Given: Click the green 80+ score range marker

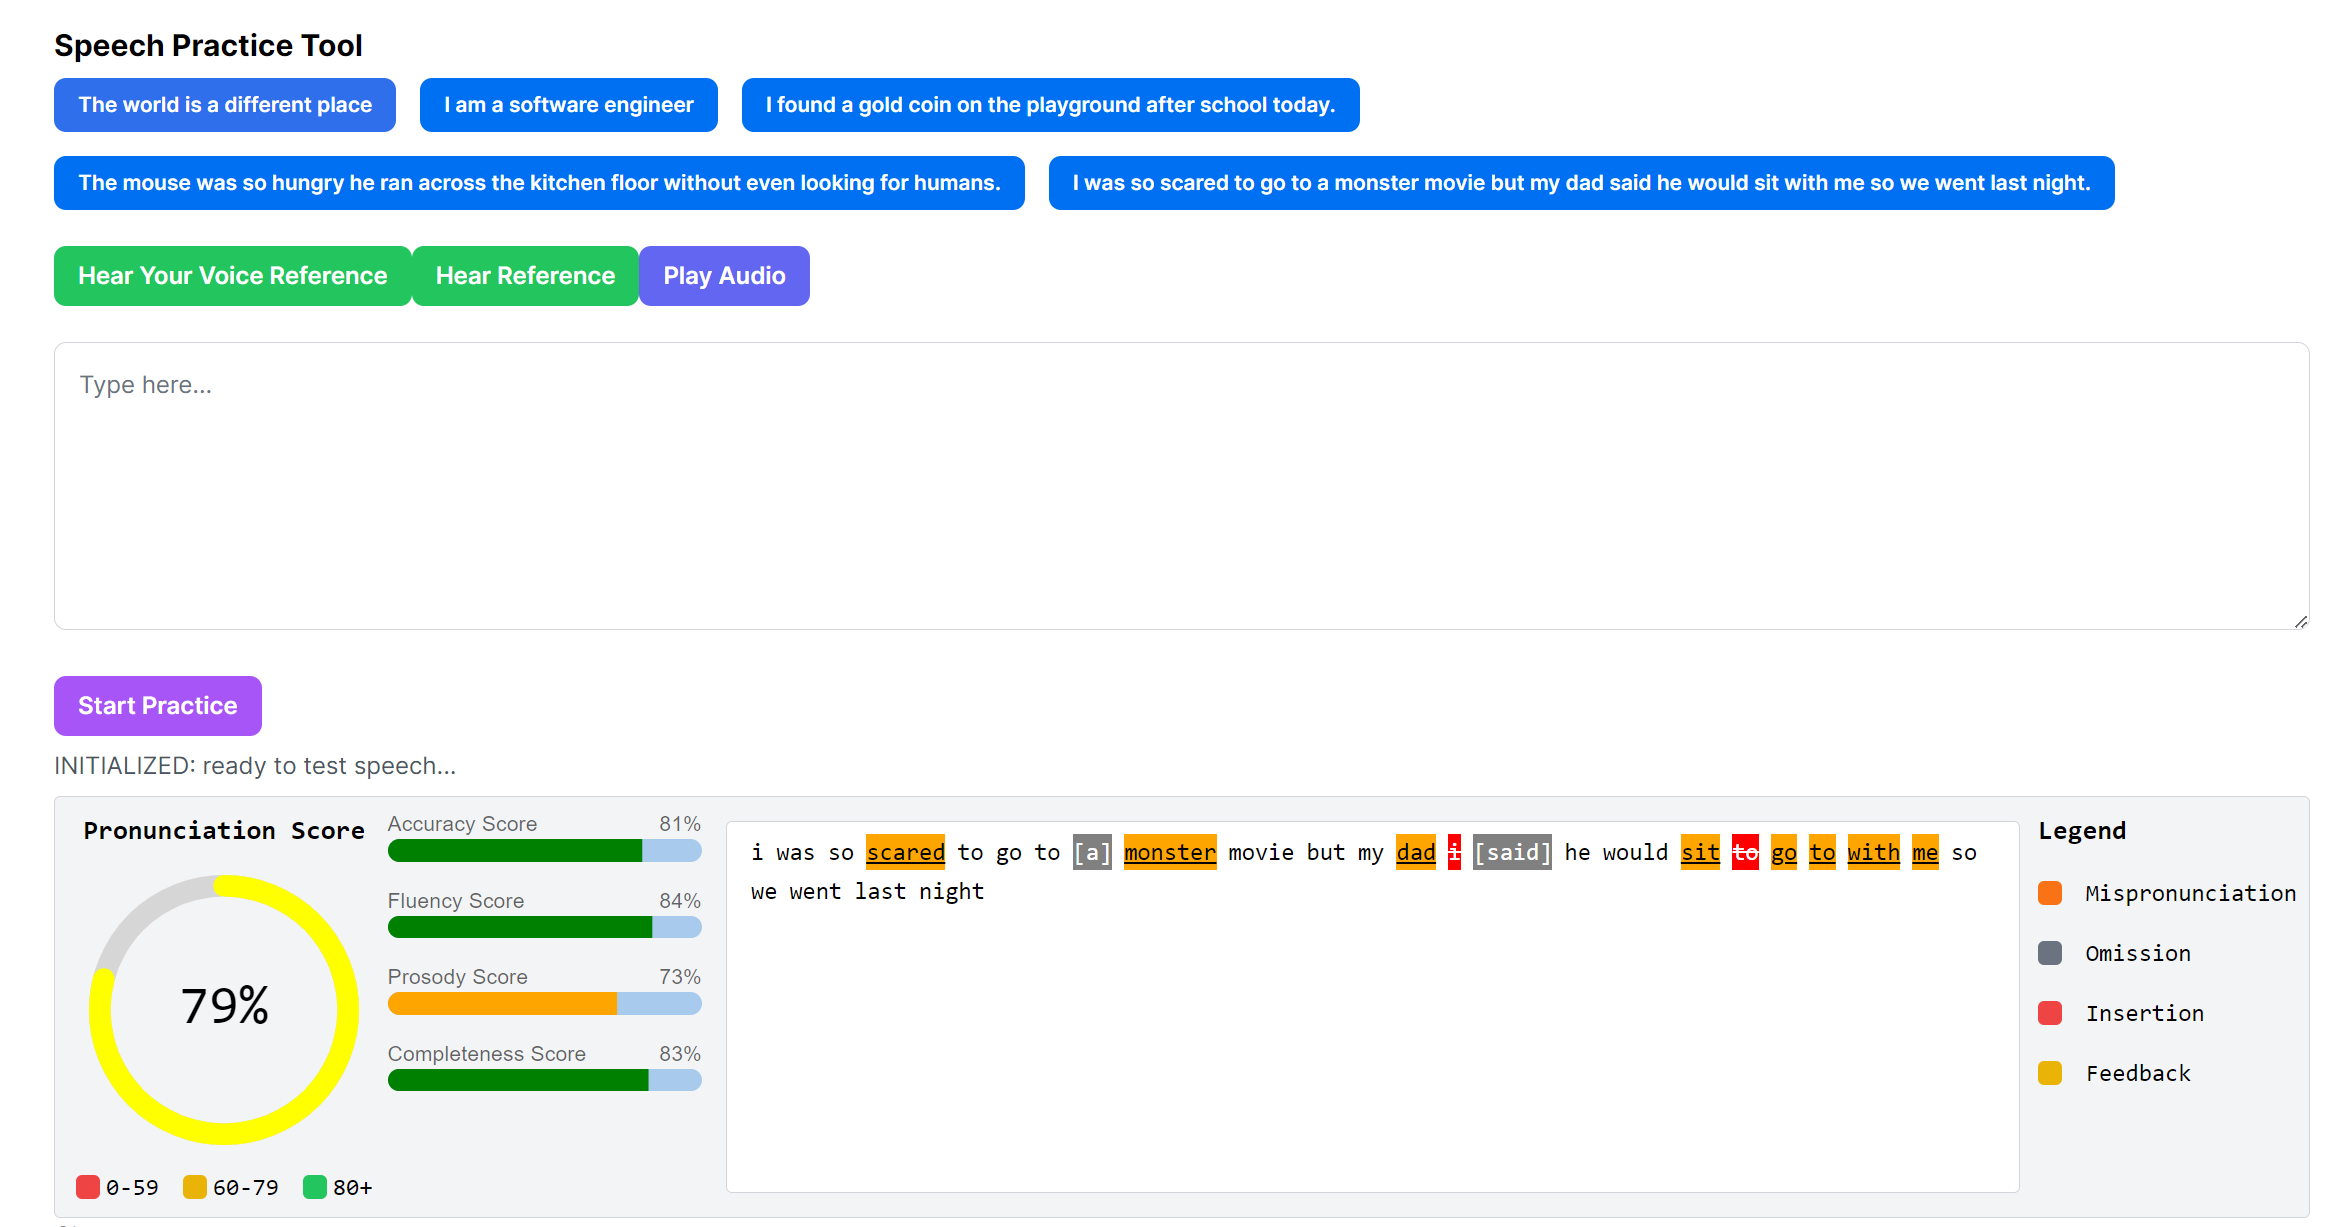Looking at the screenshot, I should [314, 1187].
